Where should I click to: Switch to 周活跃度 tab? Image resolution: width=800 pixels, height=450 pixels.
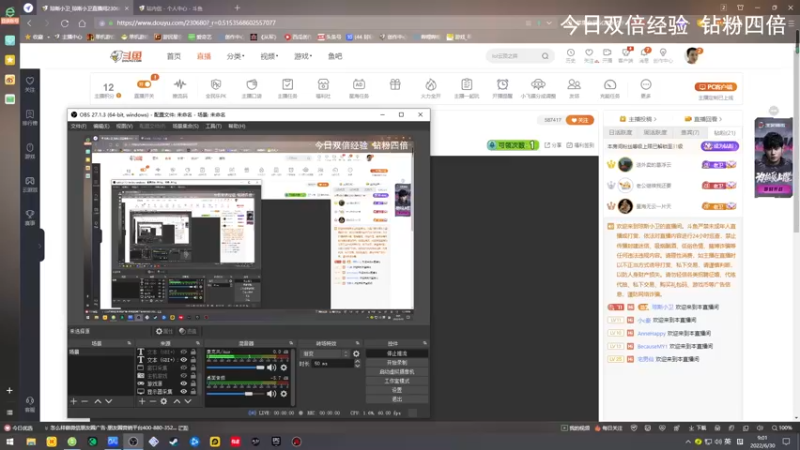pos(655,133)
